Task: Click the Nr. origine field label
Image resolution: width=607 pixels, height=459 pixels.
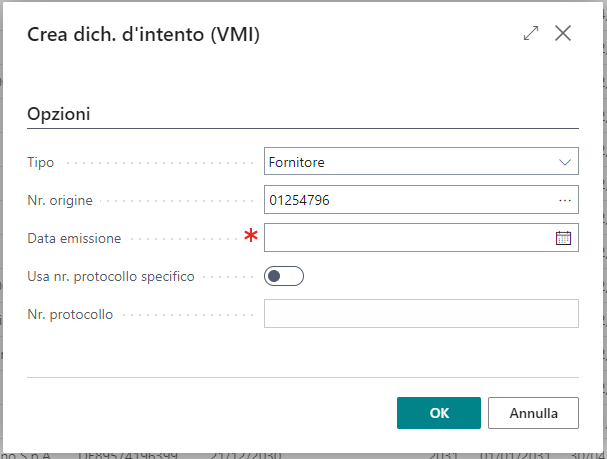Action: (60, 200)
